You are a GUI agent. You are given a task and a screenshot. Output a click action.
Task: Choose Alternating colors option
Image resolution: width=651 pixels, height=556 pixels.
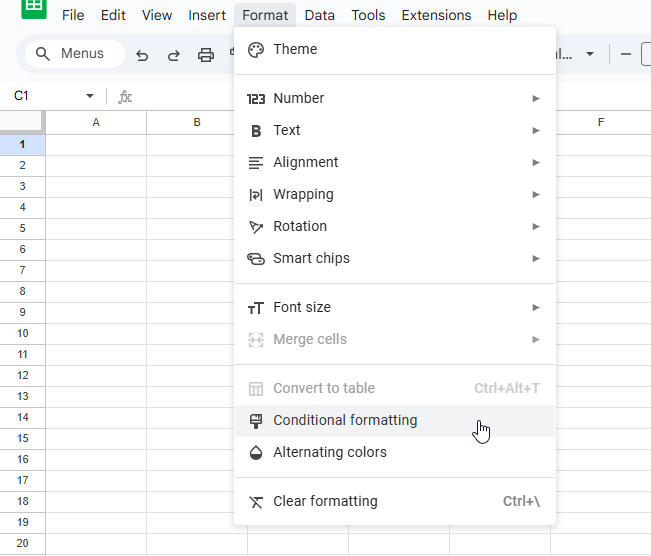pyautogui.click(x=395, y=453)
